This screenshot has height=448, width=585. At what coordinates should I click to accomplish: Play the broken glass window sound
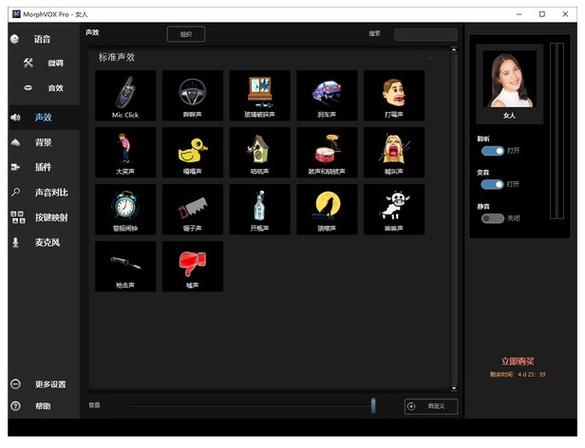(x=260, y=95)
